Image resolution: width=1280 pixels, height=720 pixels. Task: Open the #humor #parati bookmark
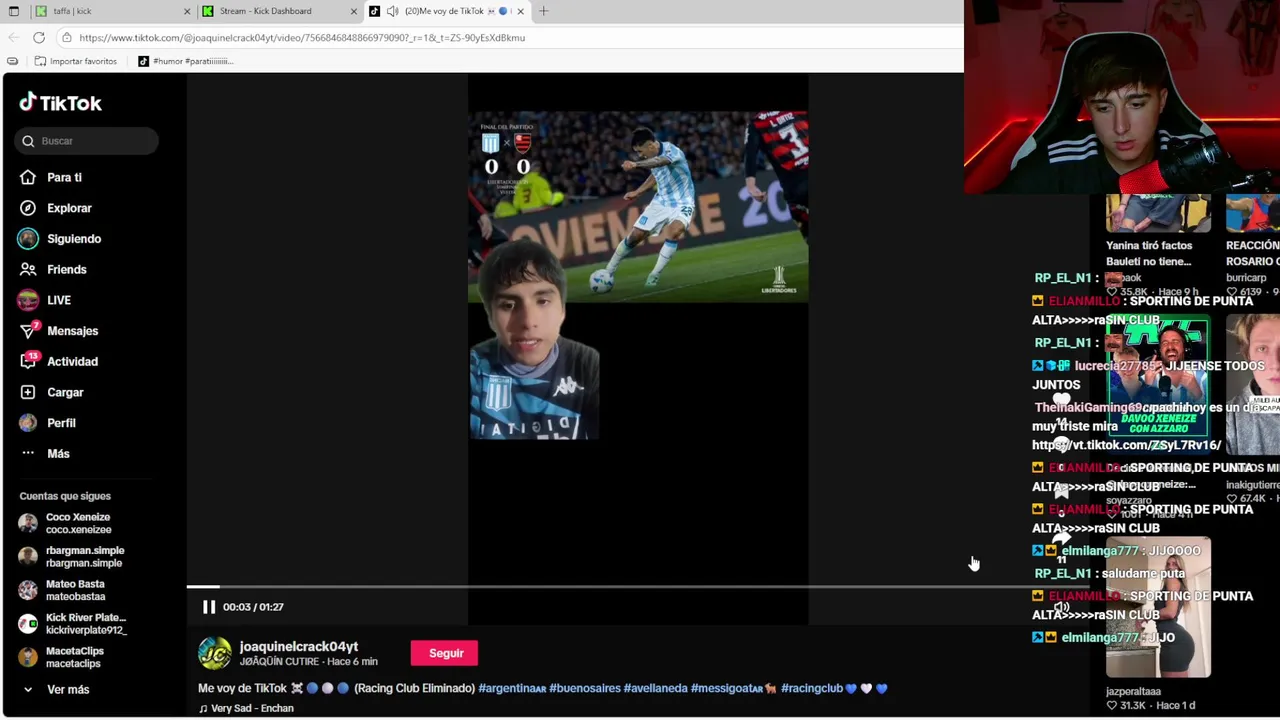[185, 61]
